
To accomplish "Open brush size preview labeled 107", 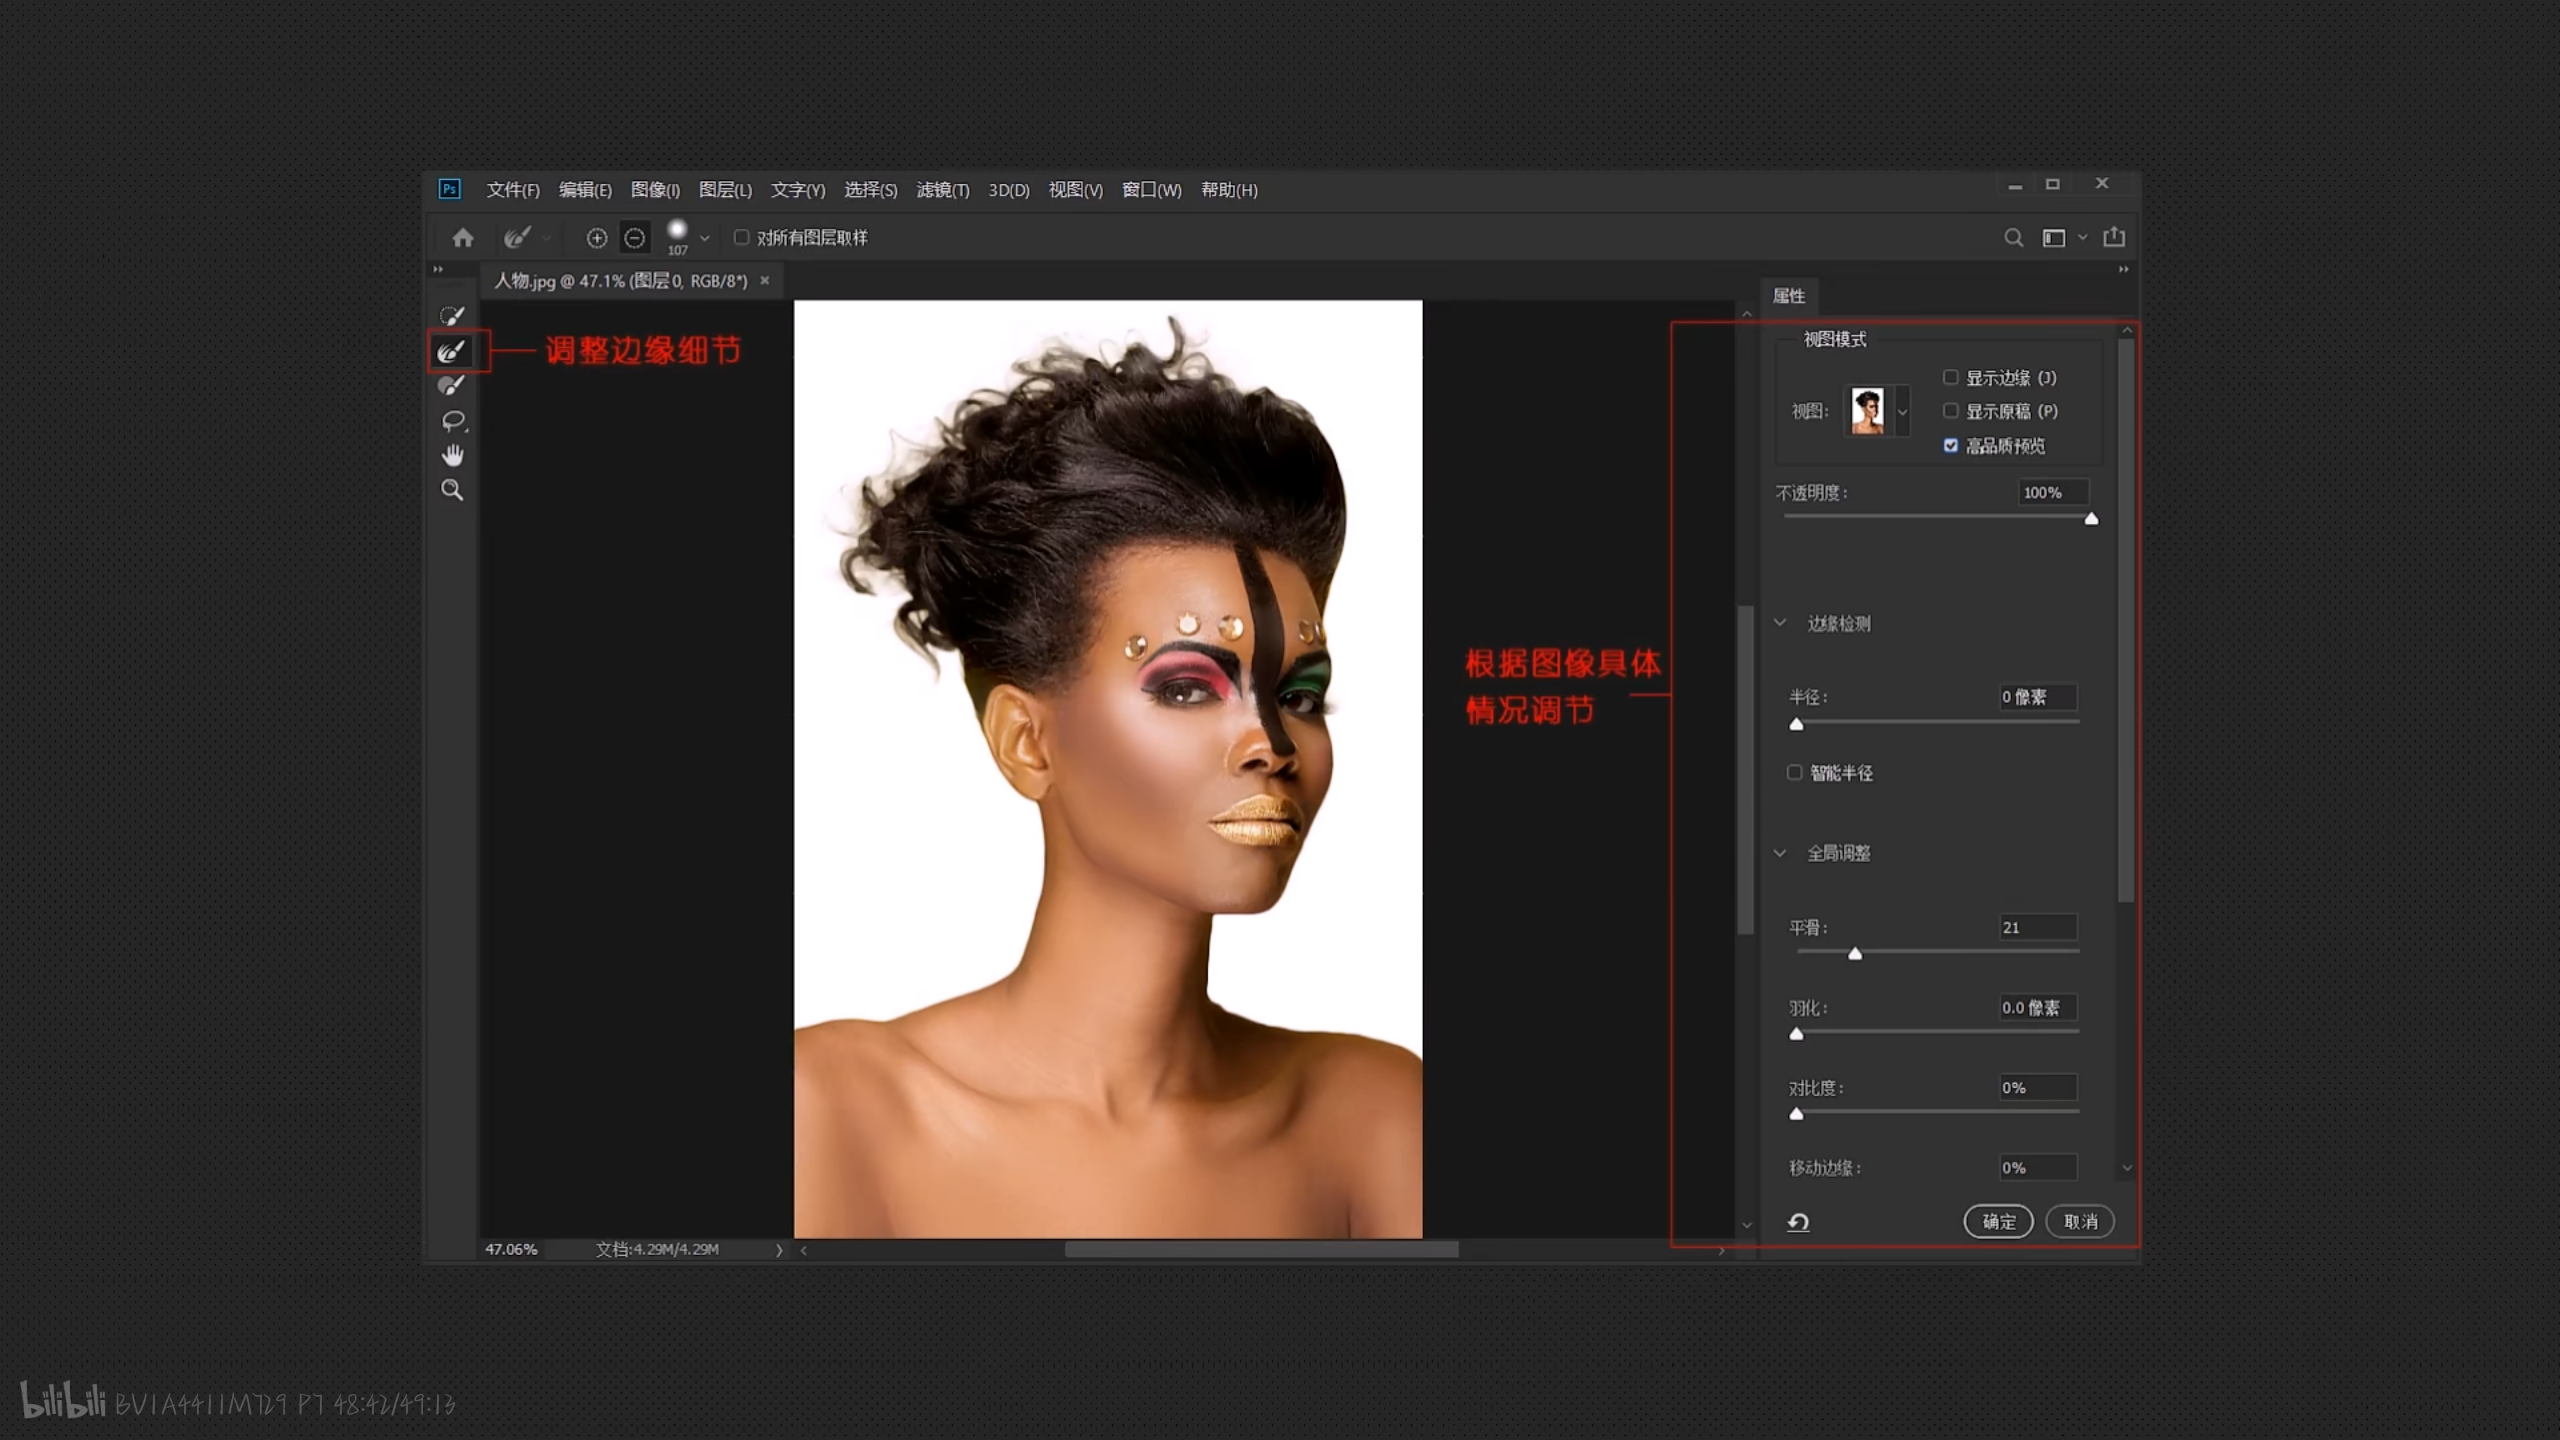I will pos(677,238).
